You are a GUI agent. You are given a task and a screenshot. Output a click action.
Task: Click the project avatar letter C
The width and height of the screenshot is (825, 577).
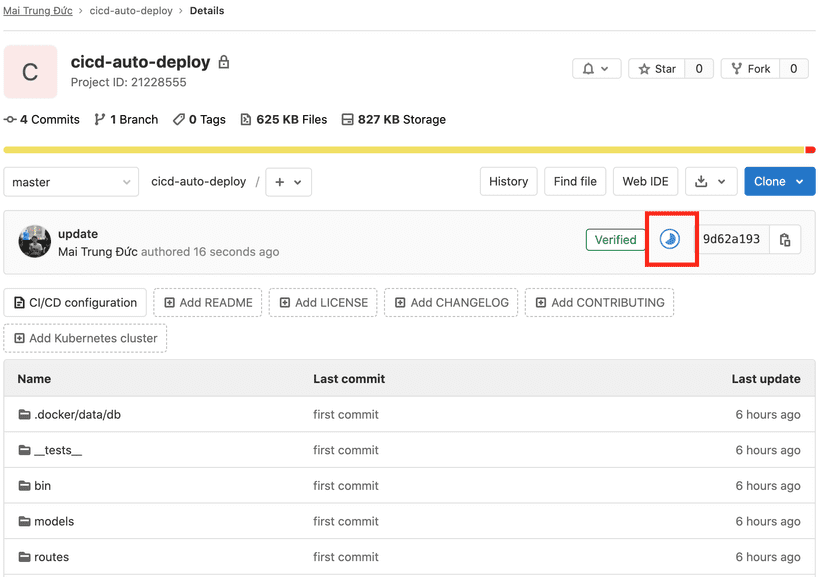click(x=30, y=72)
